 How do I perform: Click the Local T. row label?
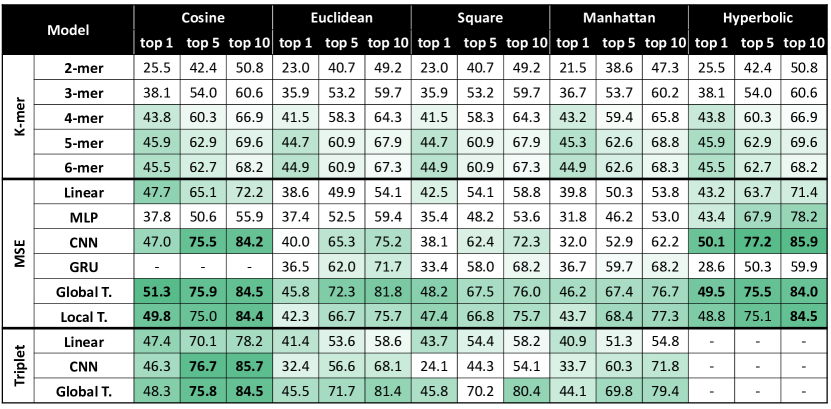point(84,317)
